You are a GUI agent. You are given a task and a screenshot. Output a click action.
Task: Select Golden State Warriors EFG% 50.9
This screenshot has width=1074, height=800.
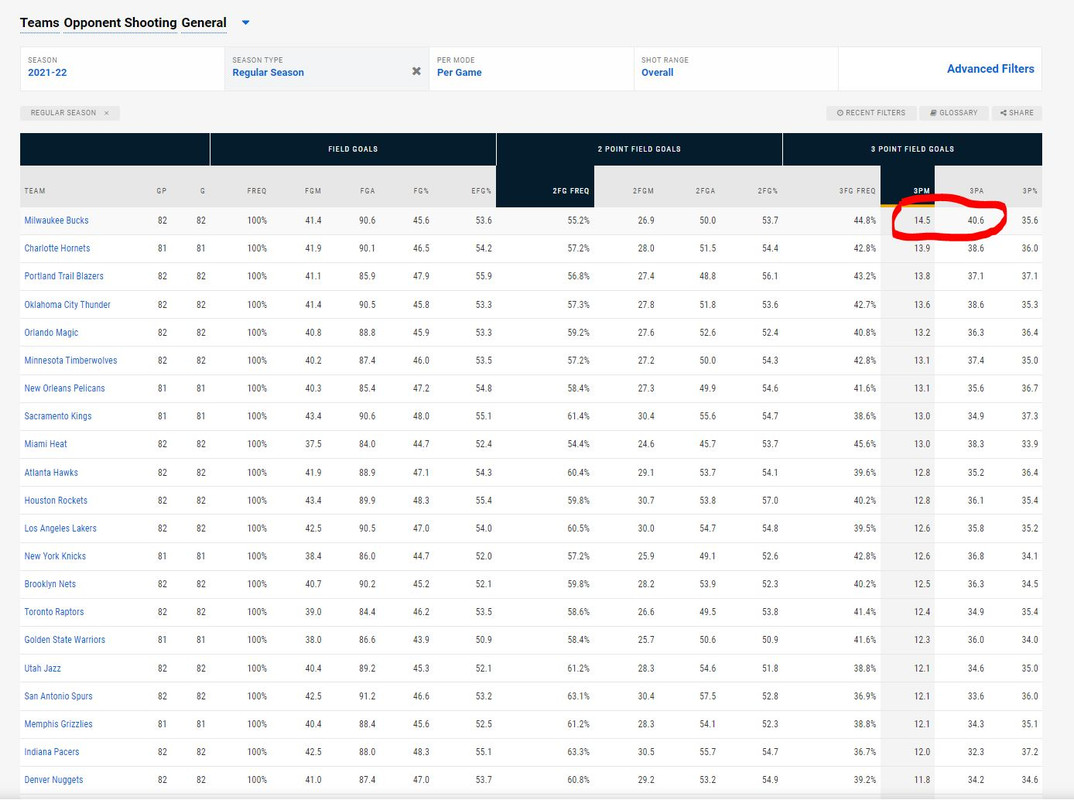point(484,640)
